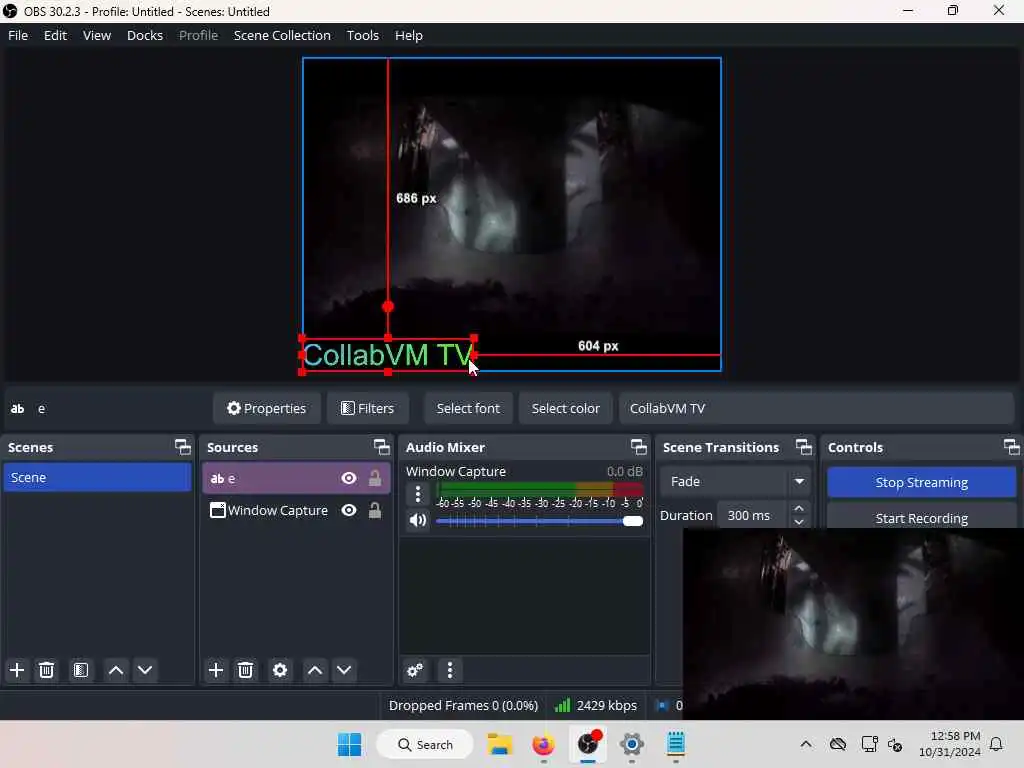Open Firefox from taskbar

point(543,744)
